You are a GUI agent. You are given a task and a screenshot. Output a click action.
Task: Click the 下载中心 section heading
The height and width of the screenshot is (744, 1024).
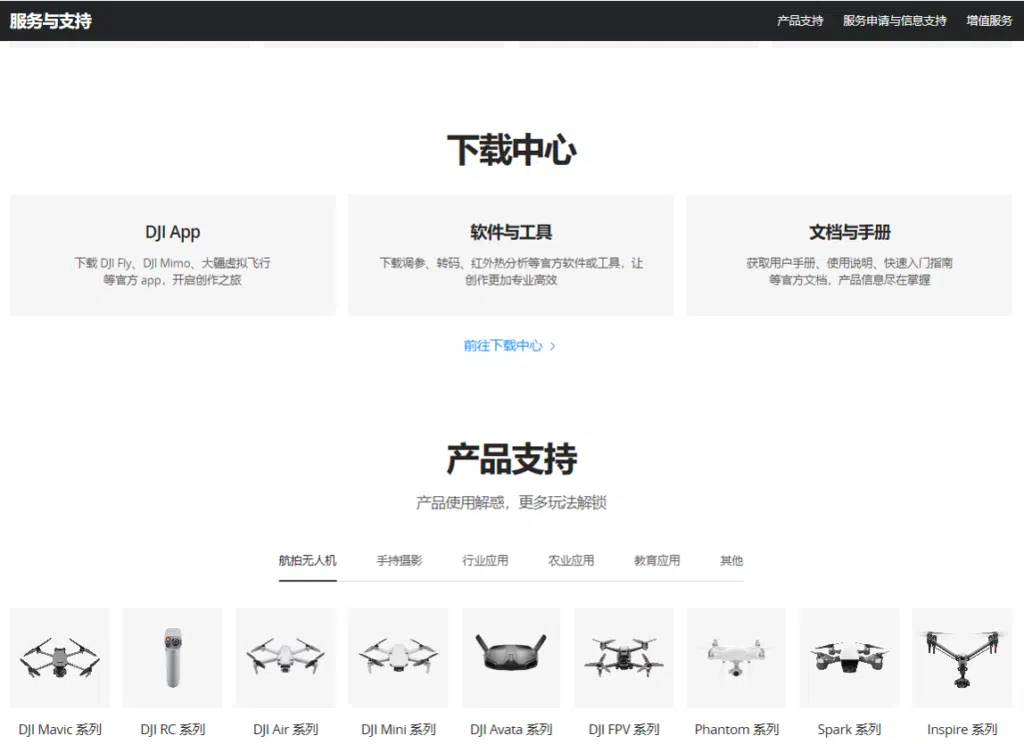511,150
